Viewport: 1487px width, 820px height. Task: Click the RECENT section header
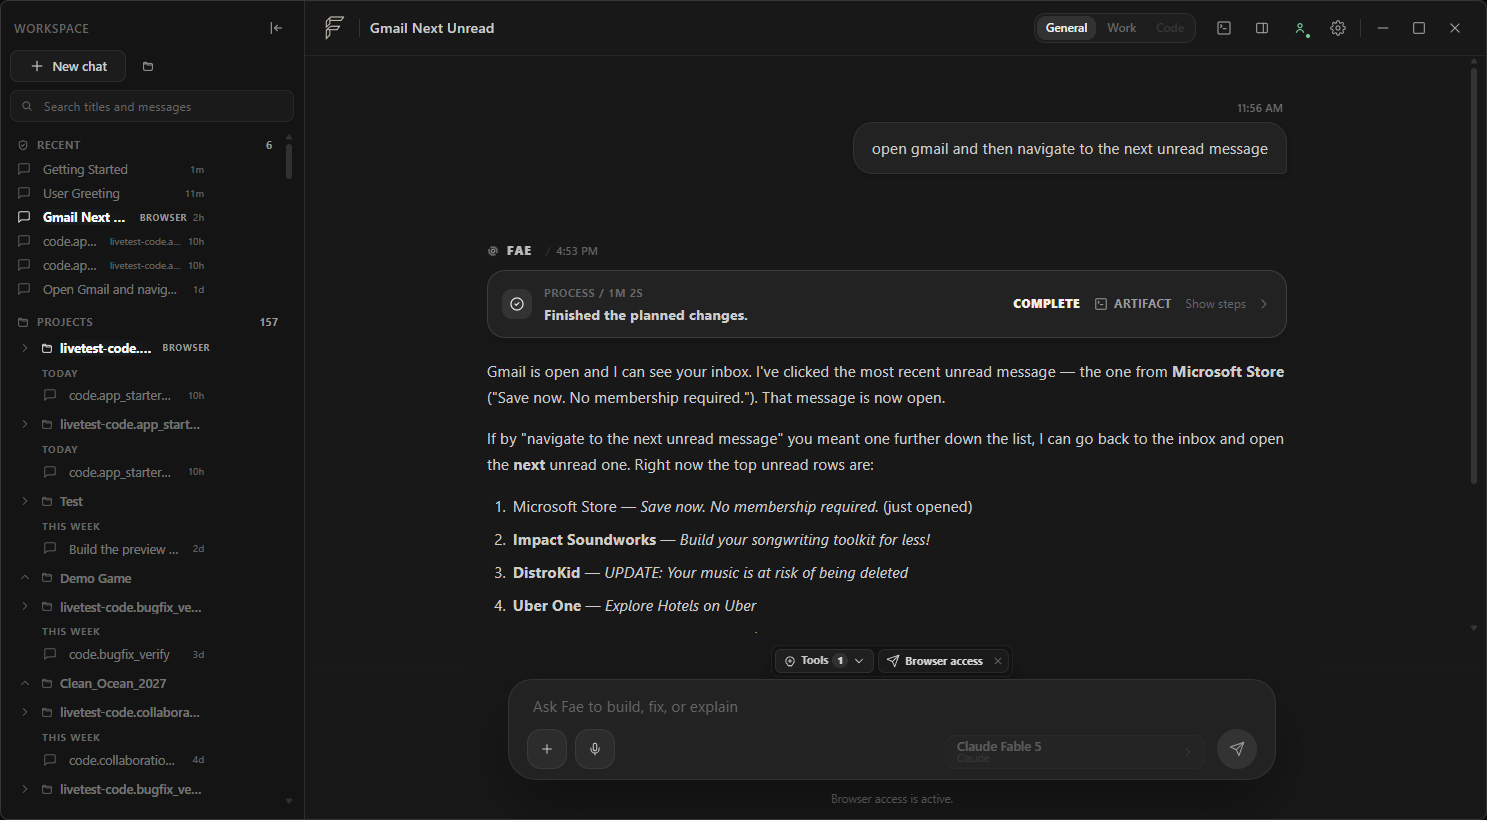(x=58, y=145)
